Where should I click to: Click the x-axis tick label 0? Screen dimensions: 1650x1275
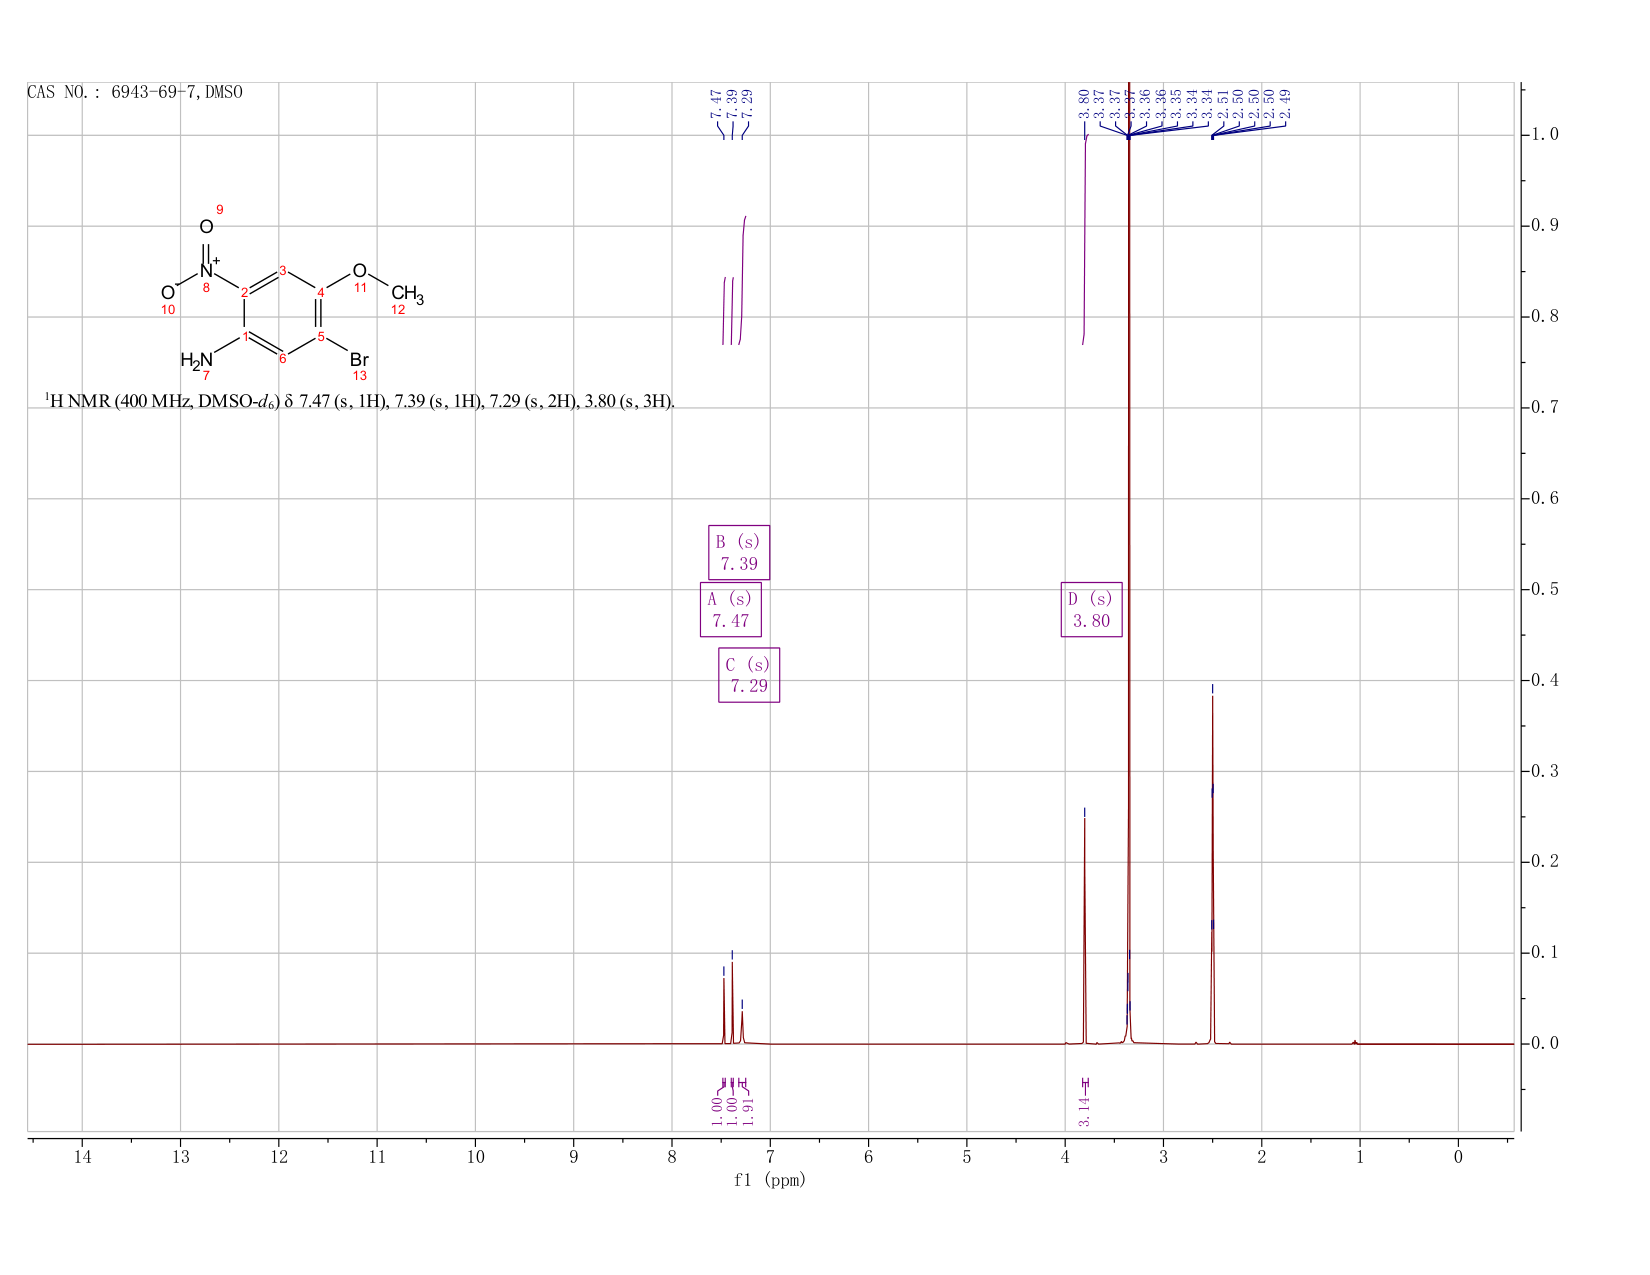coord(1458,1157)
